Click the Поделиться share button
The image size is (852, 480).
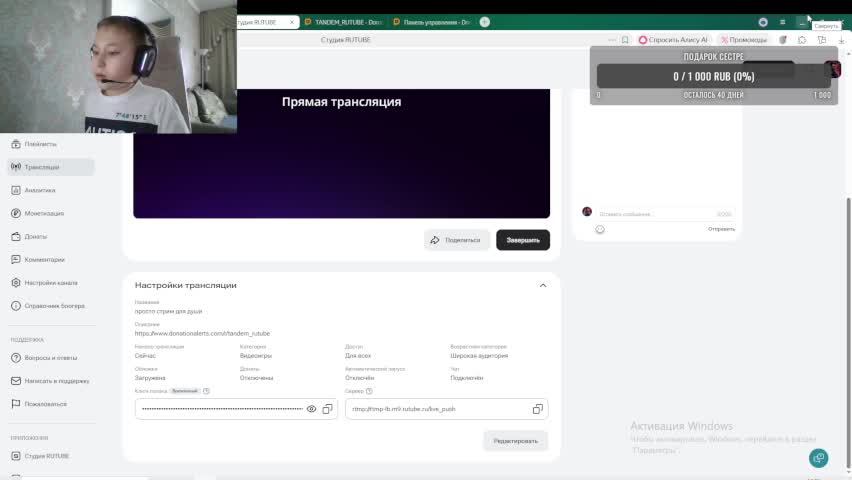[456, 240]
